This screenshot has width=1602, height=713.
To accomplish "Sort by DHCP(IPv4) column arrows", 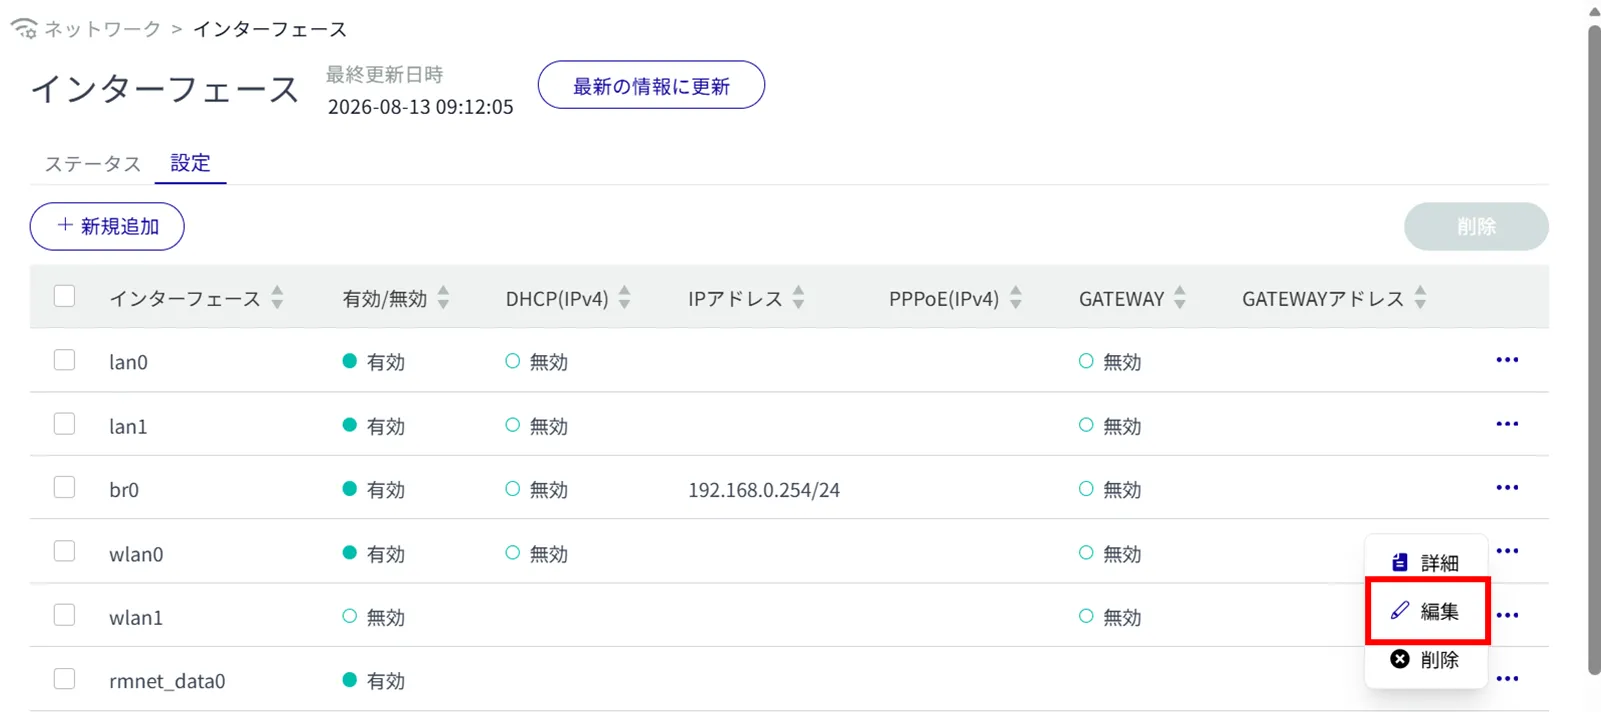I will tap(624, 297).
